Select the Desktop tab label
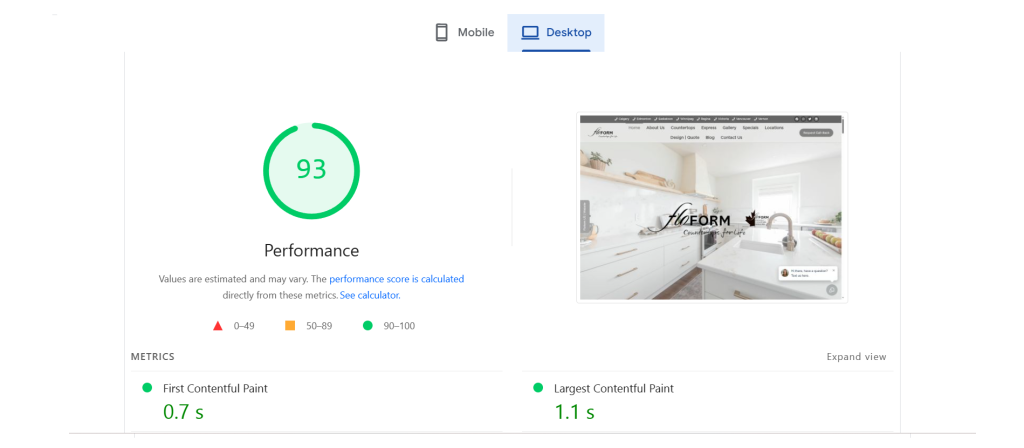 568,33
